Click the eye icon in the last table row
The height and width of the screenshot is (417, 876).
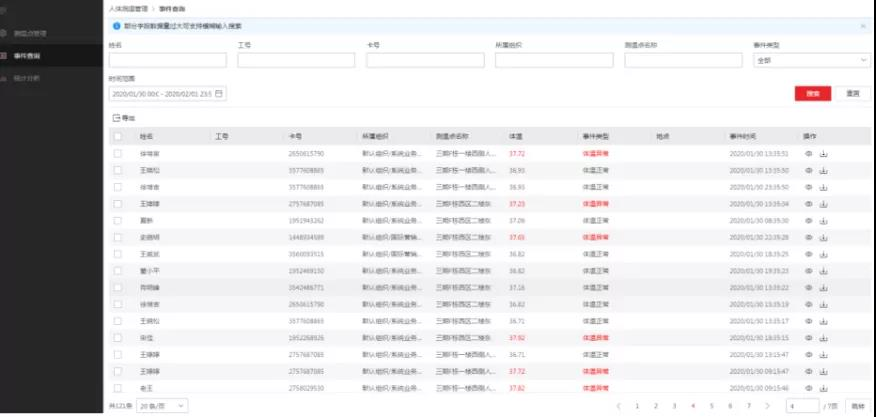[x=809, y=388]
